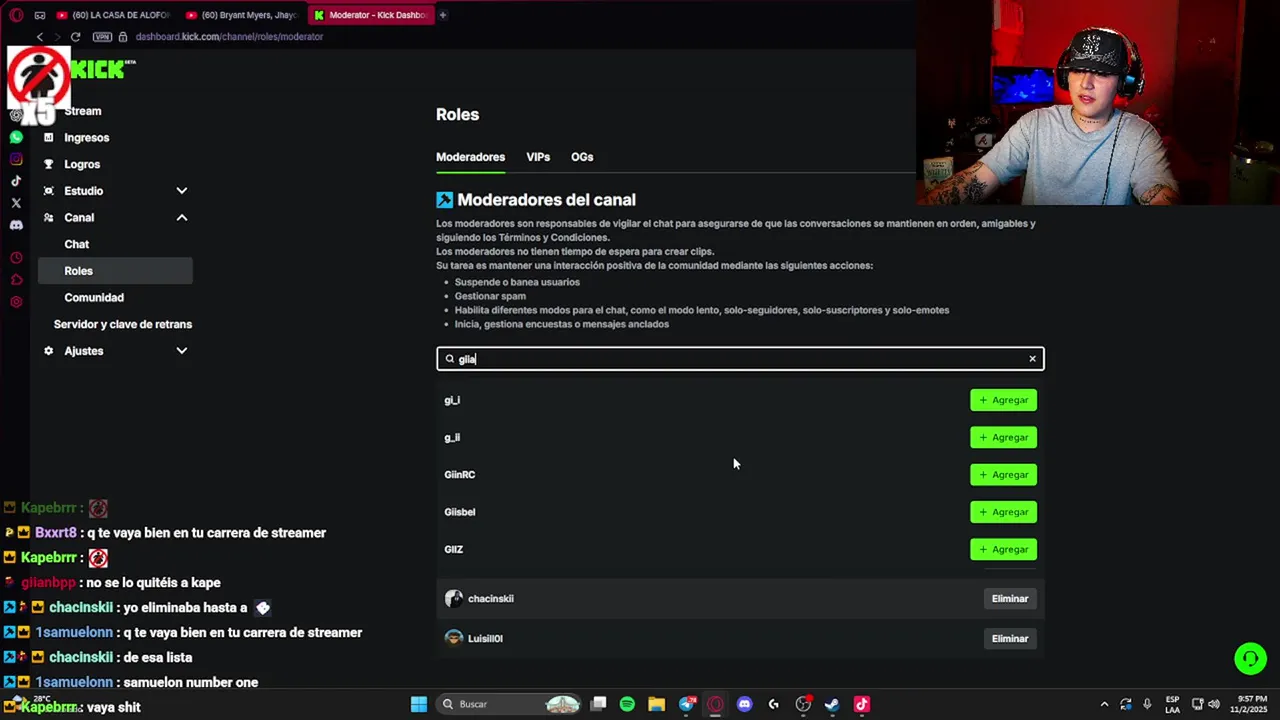Click Agregar for user g_ii
Viewport: 1280px width, 720px height.
(1003, 437)
